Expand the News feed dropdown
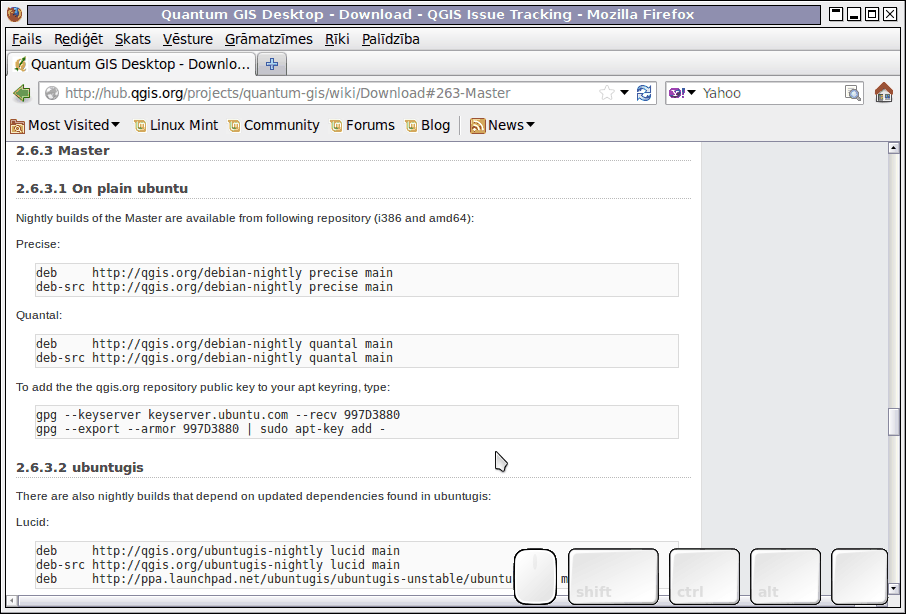Screen dimensions: 906x614 tap(502, 125)
